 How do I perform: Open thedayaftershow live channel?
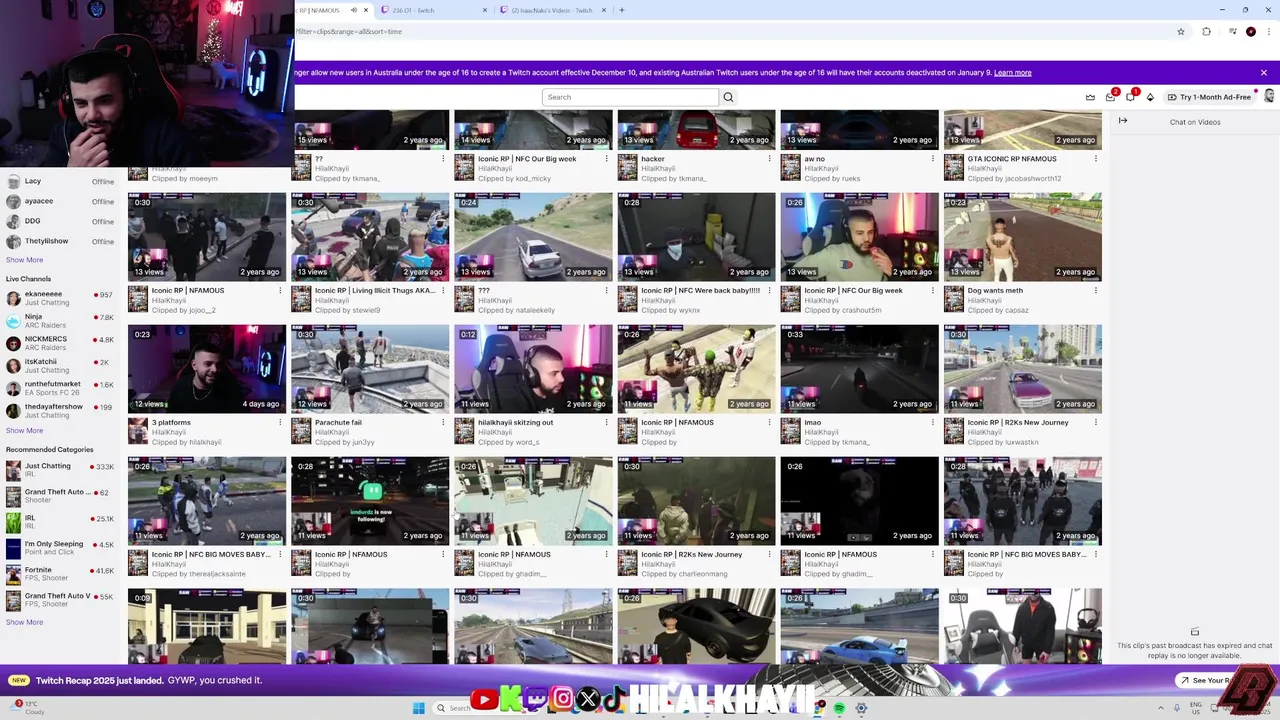[x=60, y=411]
